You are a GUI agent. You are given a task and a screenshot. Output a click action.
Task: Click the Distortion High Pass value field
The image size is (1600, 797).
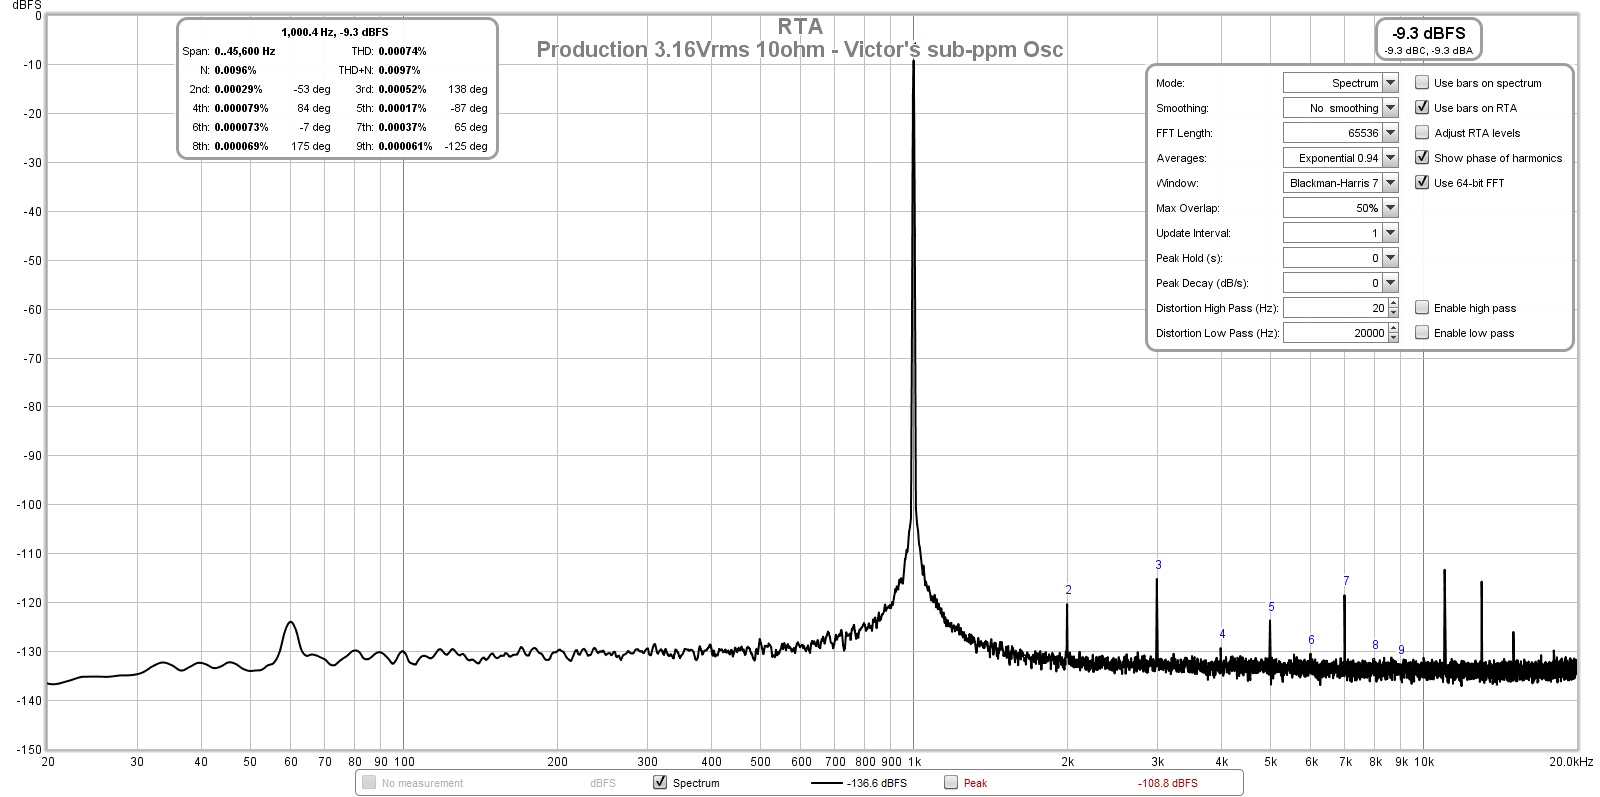point(1335,308)
